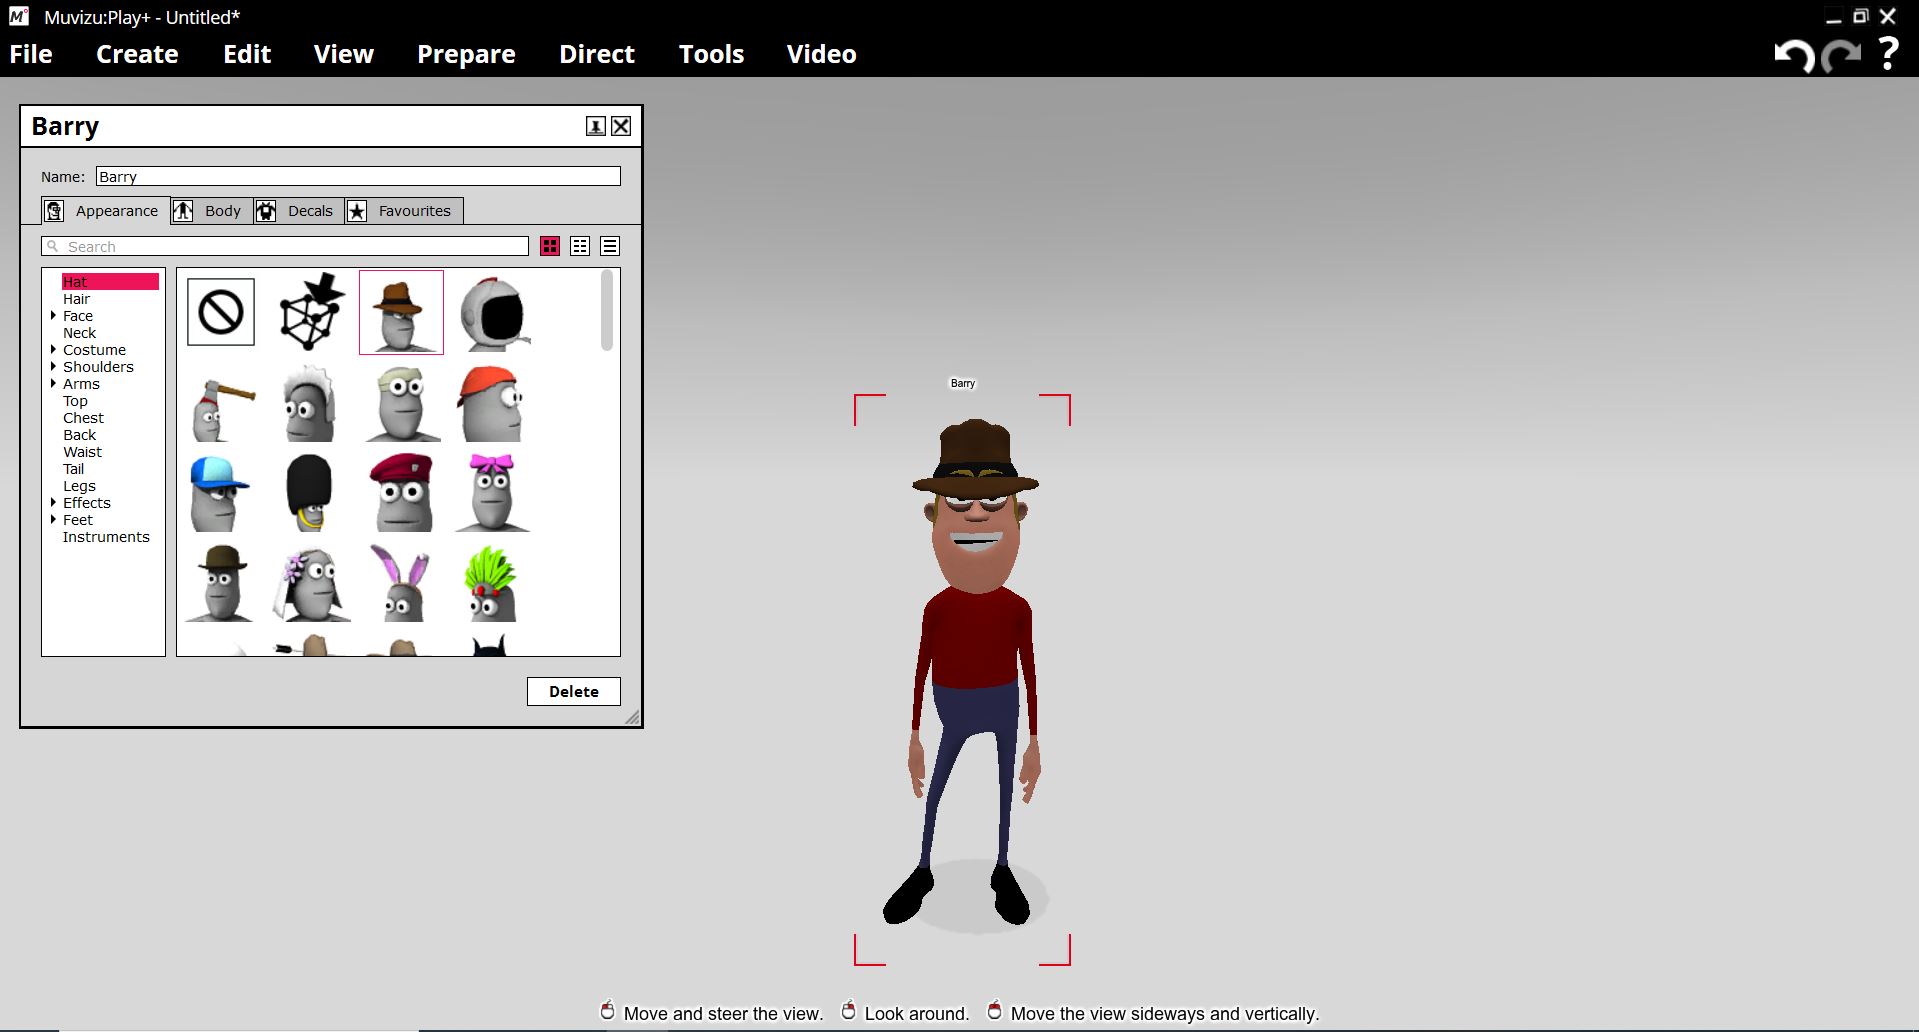Click the thumbnail list scrollbar handle

tap(606, 311)
